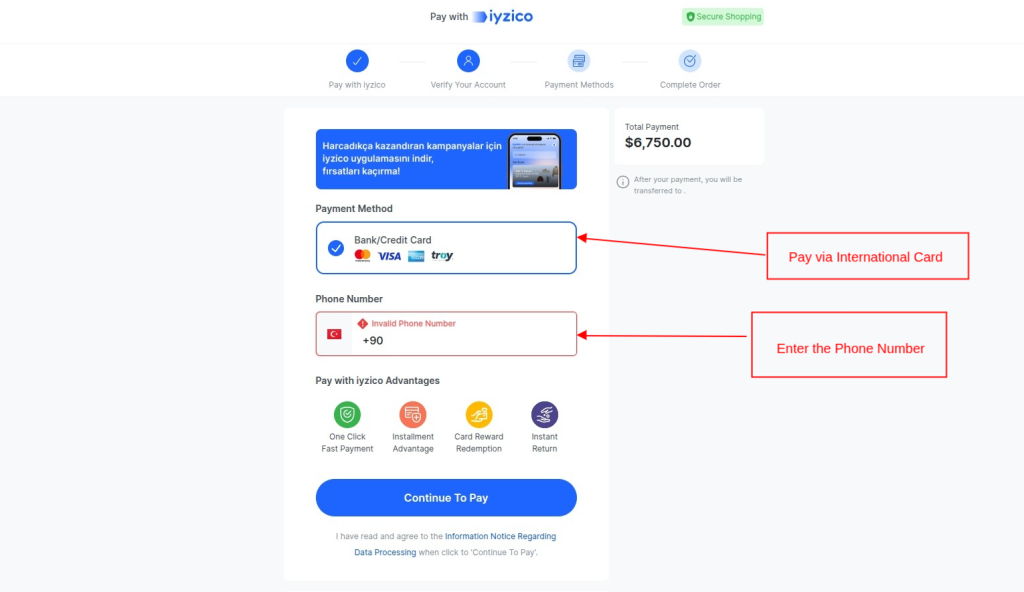1024x592 pixels.
Task: Click the Instant Return caption
Action: click(x=545, y=442)
